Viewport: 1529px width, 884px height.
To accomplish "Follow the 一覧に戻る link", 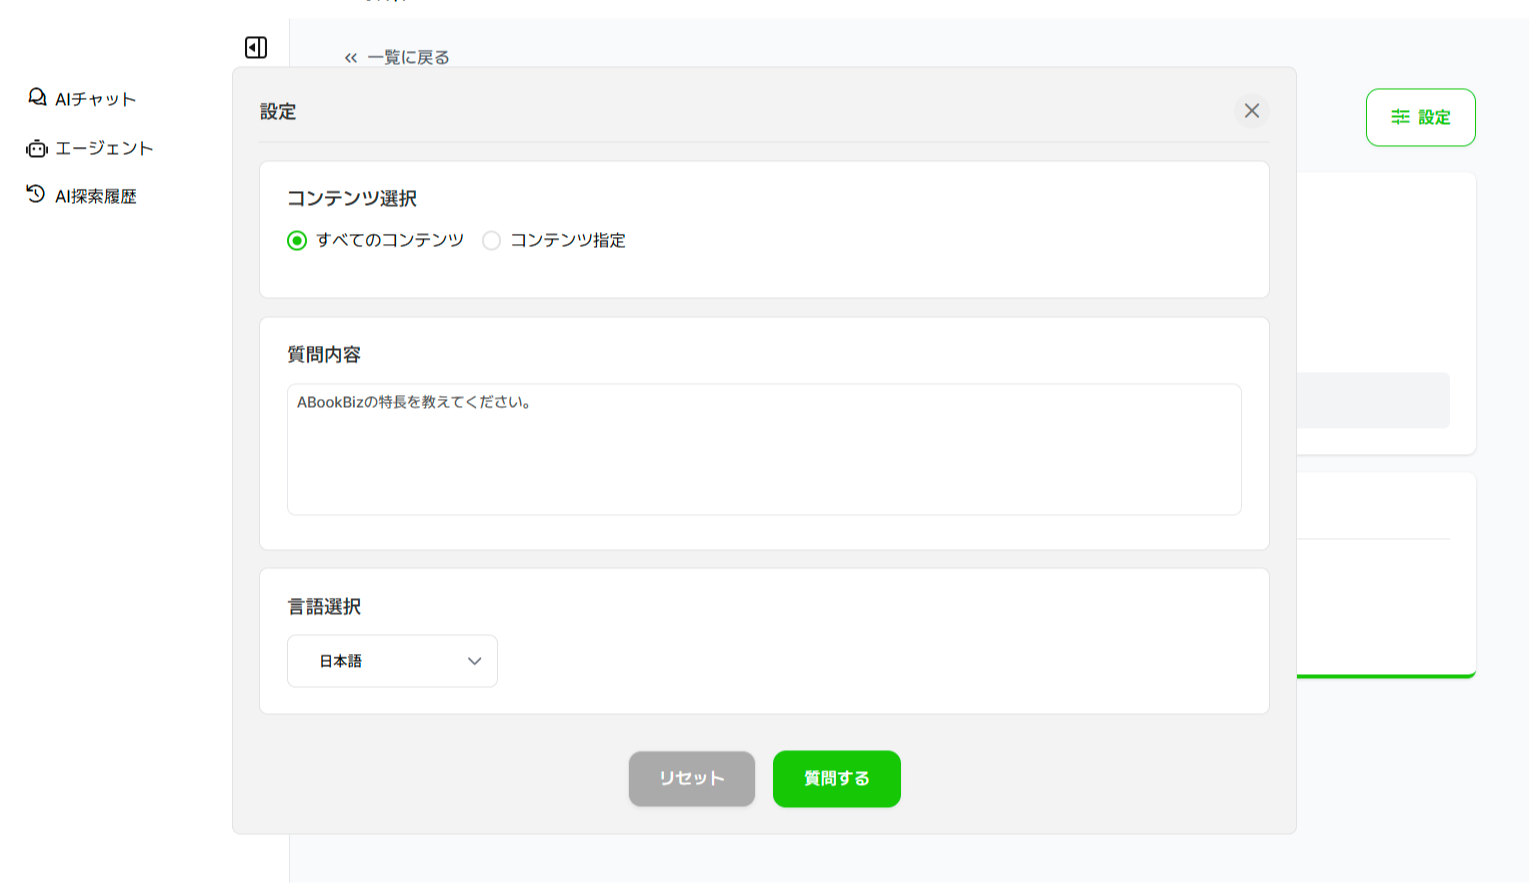I will (x=408, y=58).
